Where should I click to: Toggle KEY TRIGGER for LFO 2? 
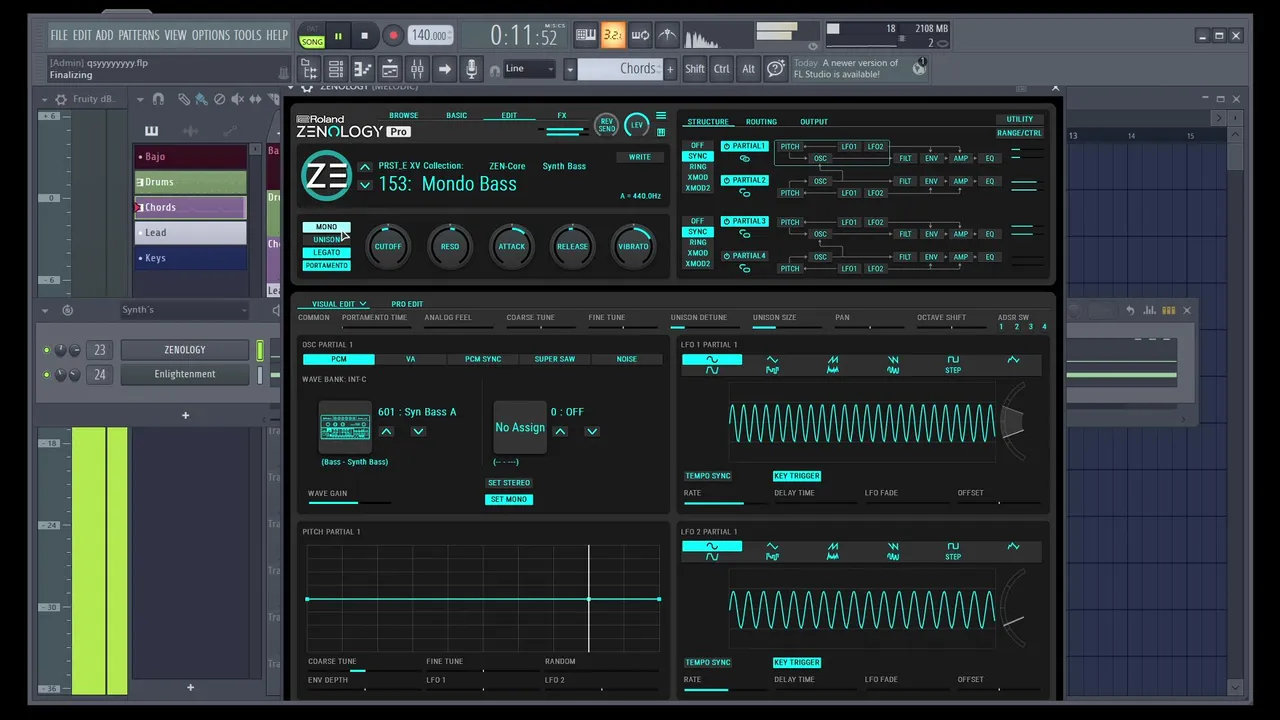(x=797, y=662)
